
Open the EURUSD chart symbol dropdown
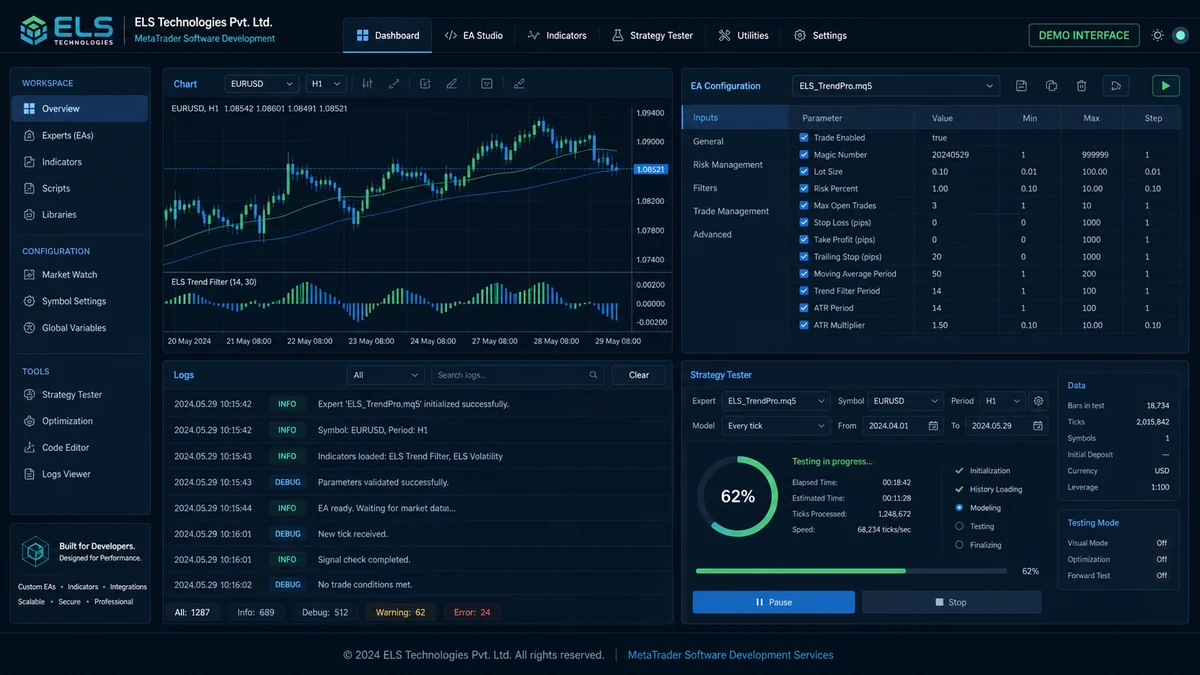[x=262, y=85]
